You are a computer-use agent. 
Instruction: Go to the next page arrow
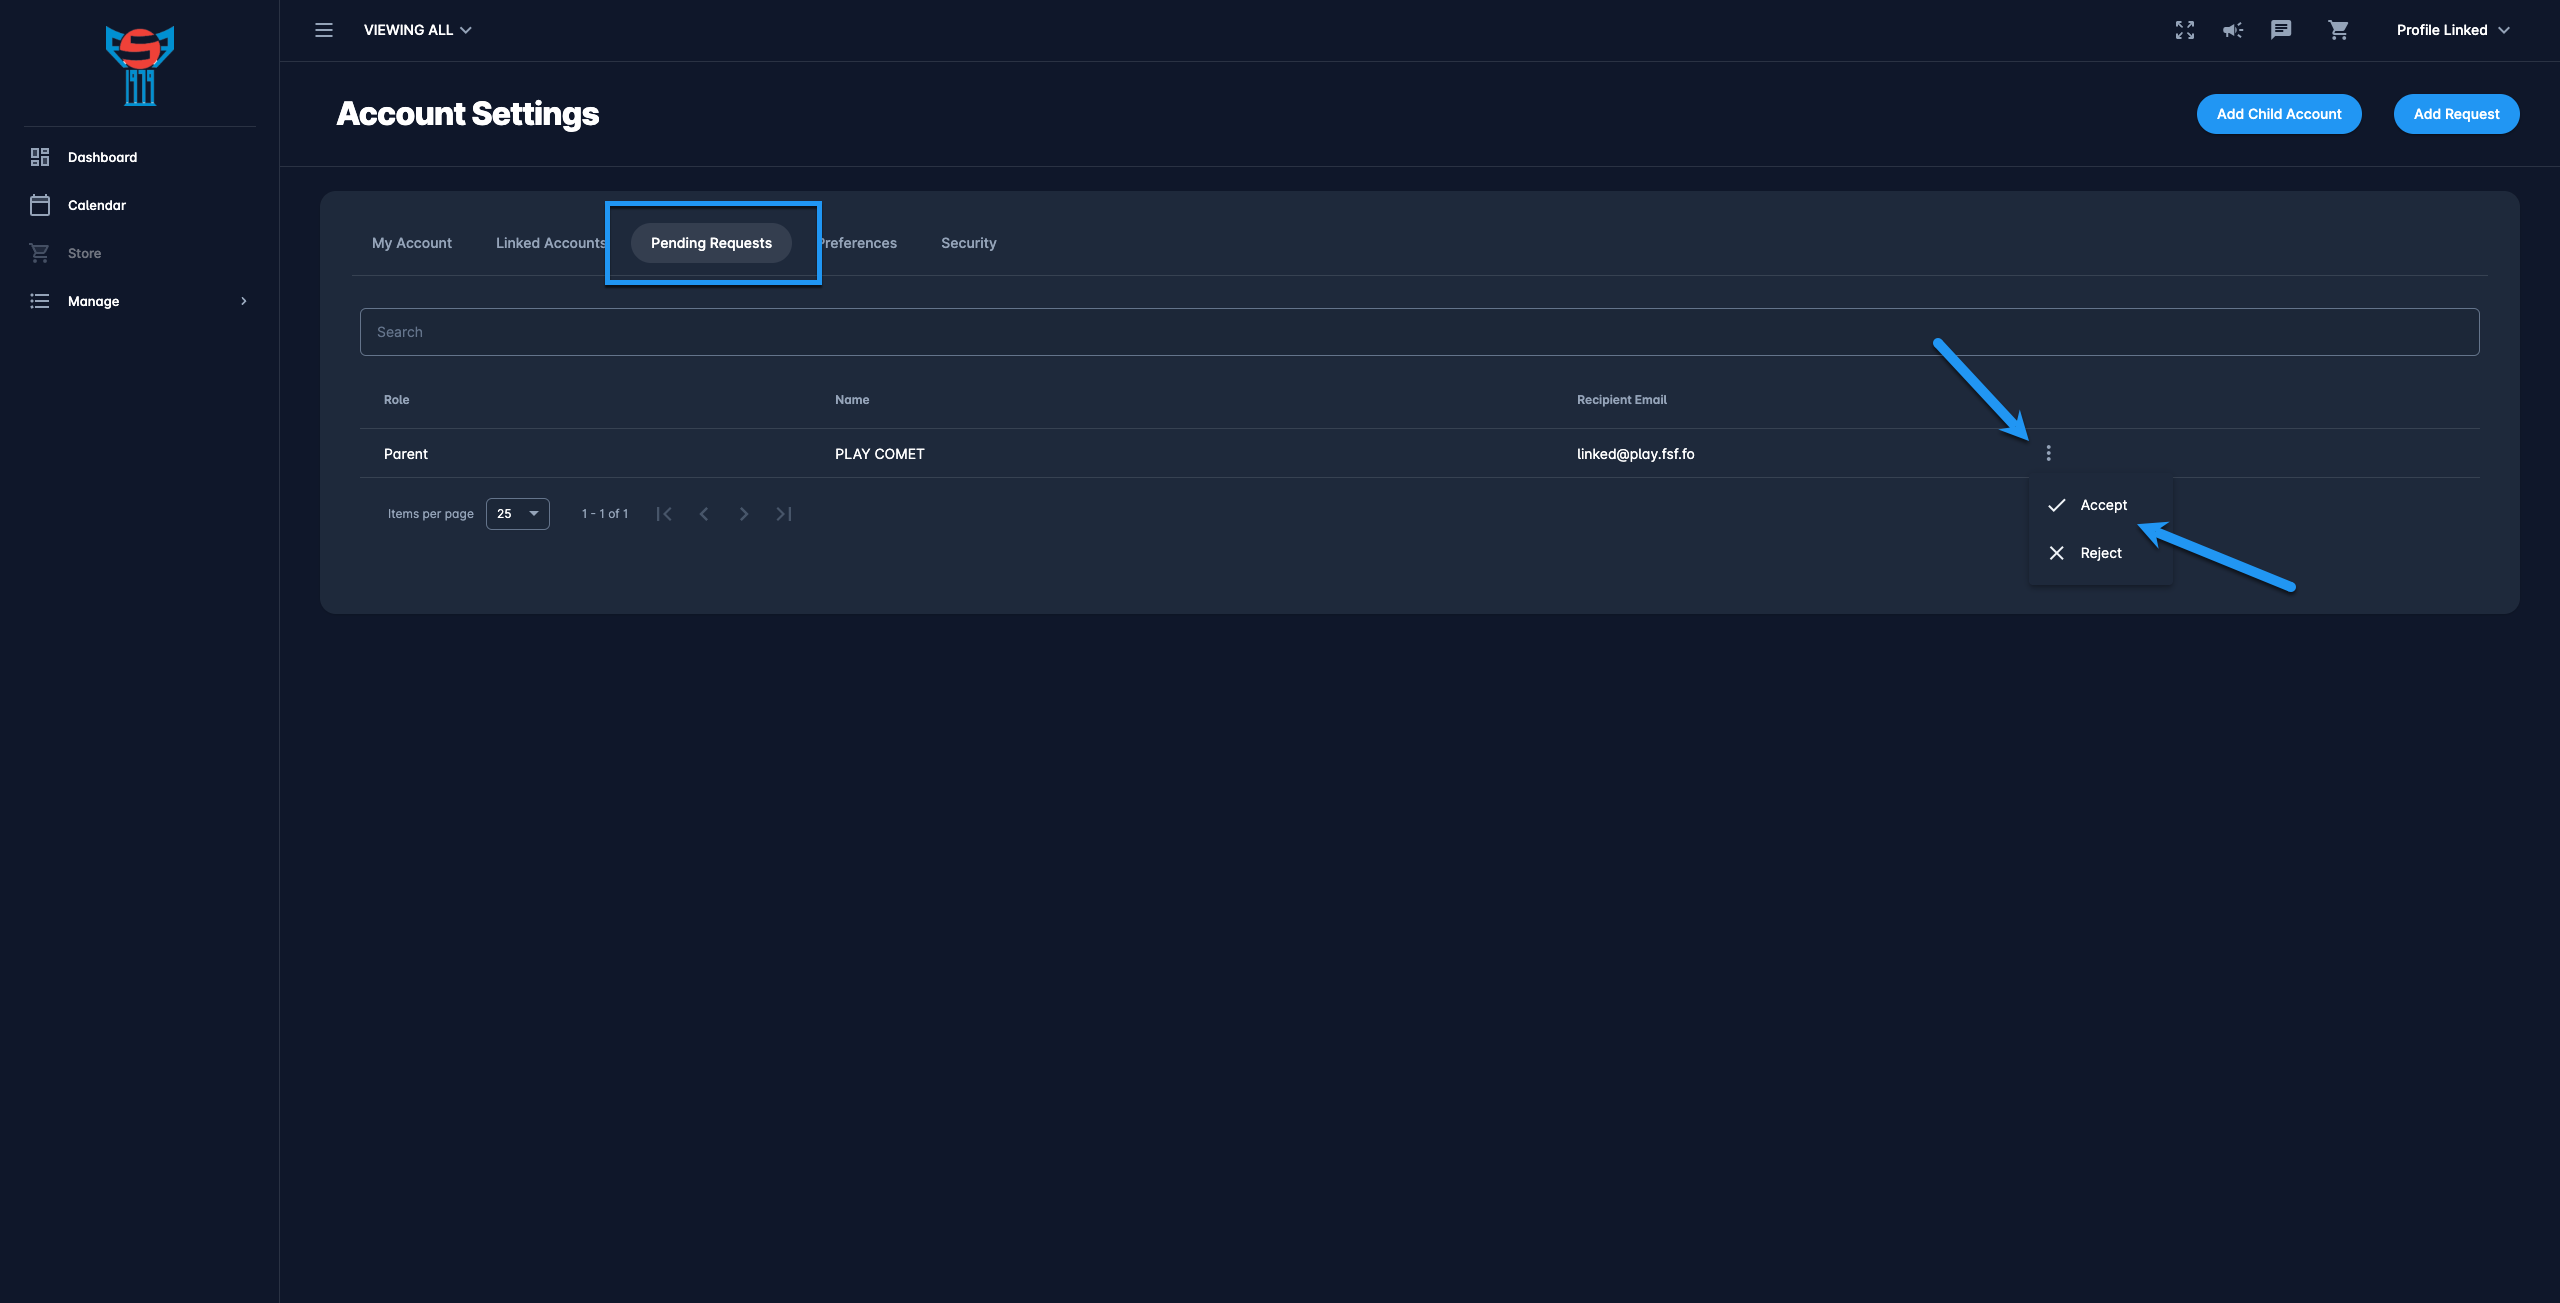[x=744, y=514]
